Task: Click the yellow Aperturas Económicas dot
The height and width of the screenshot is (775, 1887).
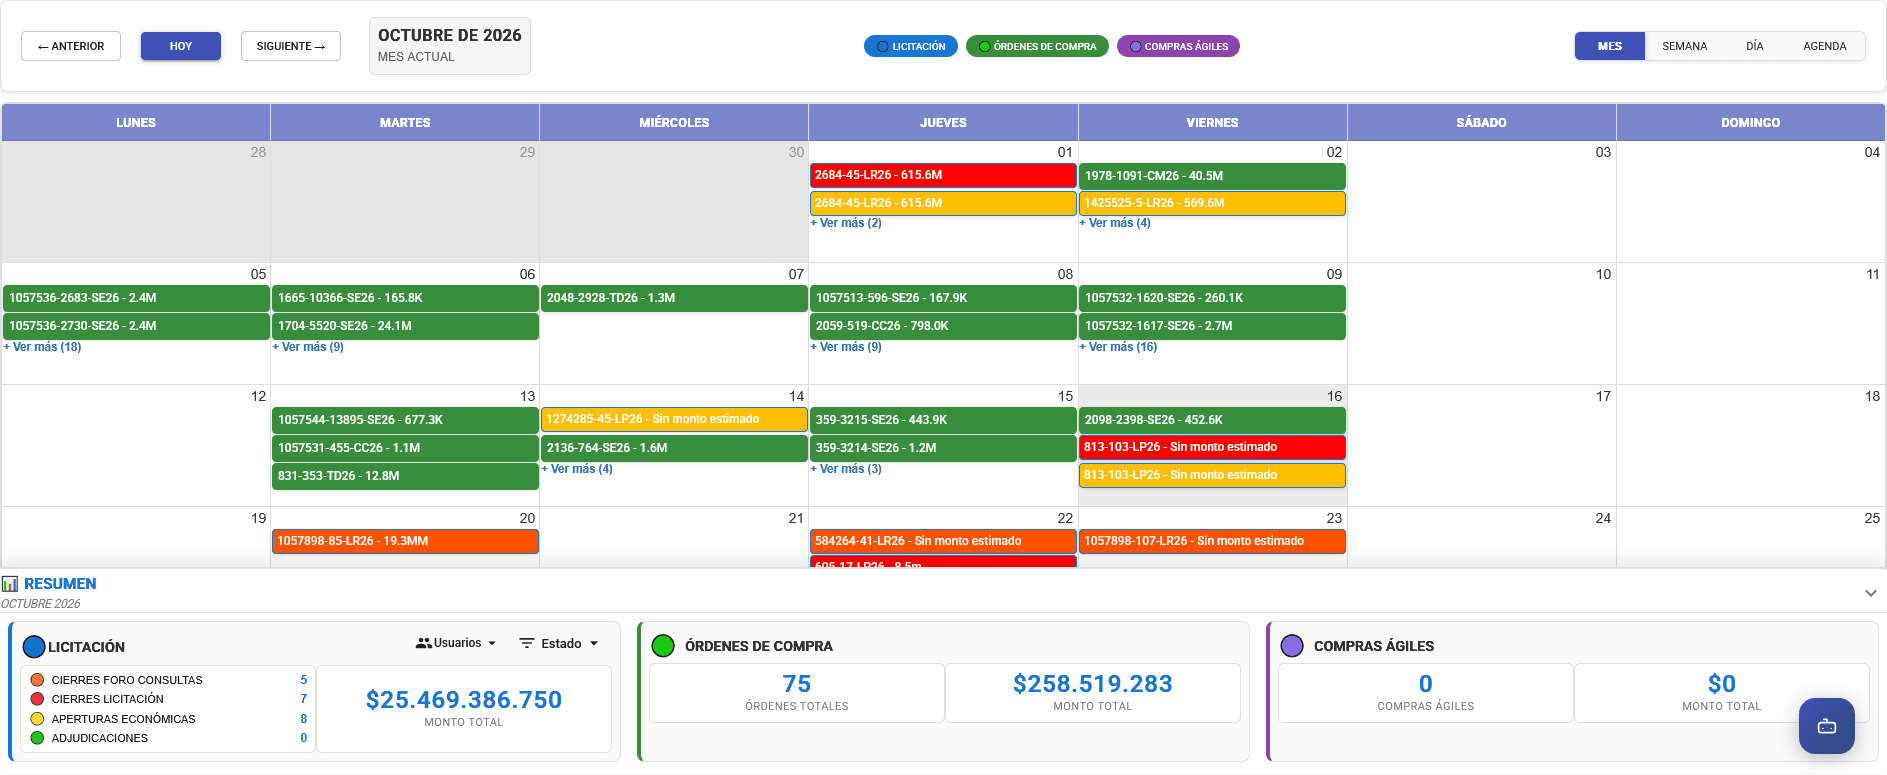Action: [x=38, y=719]
